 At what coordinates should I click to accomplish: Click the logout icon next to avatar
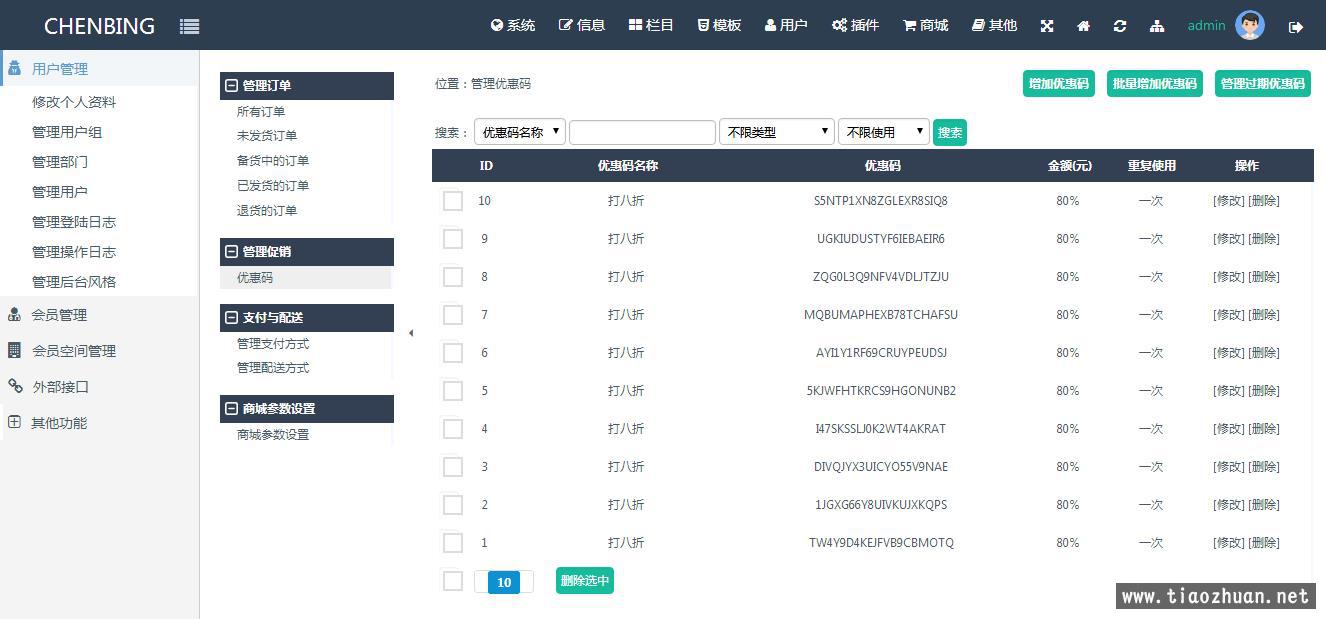1296,27
